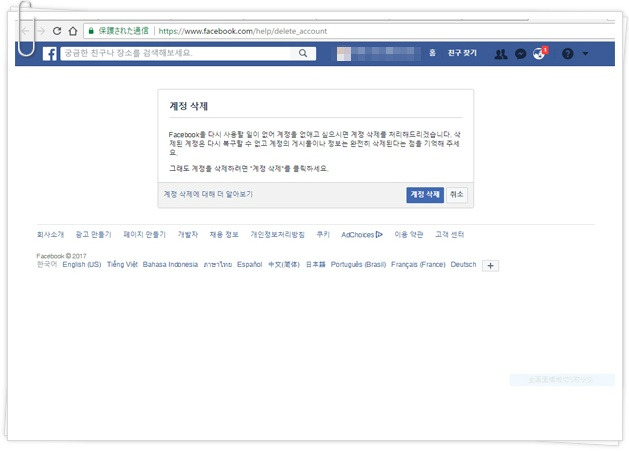The width and height of the screenshot is (629, 451).
Task: Open the friend requests icon
Action: pos(501,54)
